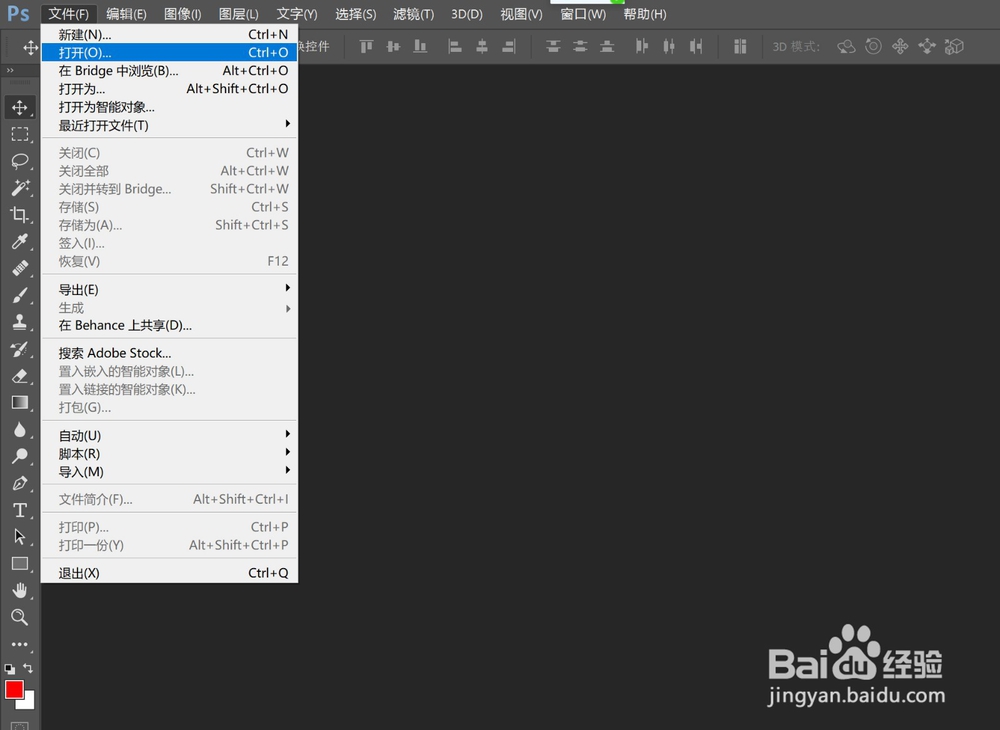This screenshot has width=1000, height=730.
Task: Choose 打开为... menu item
Action: pos(169,89)
